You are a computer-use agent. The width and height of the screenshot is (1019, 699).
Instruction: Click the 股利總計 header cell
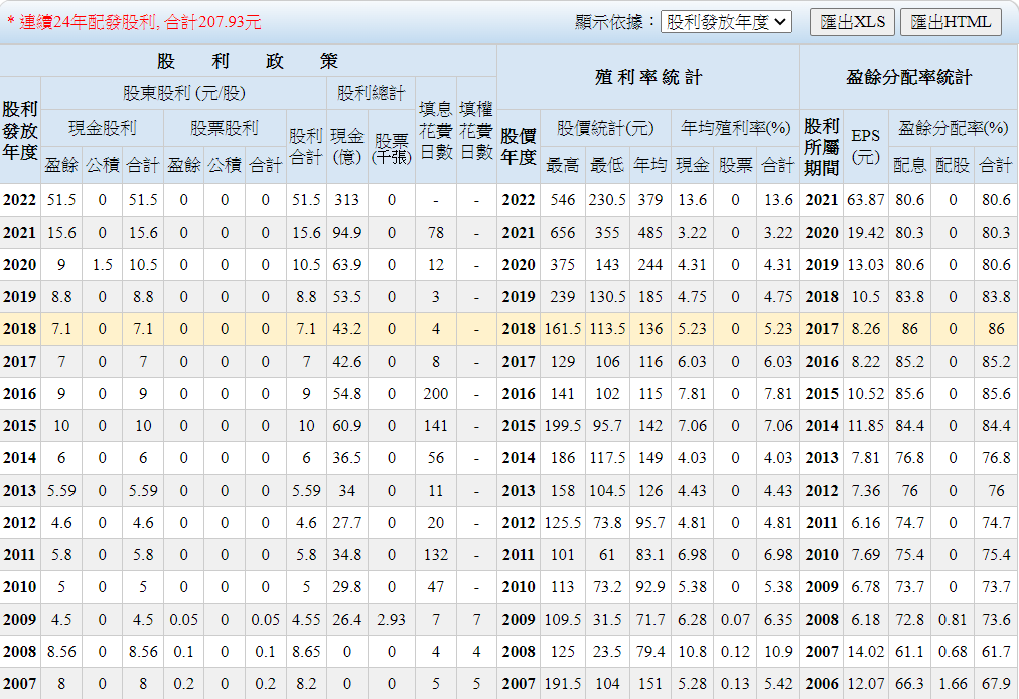[368, 93]
